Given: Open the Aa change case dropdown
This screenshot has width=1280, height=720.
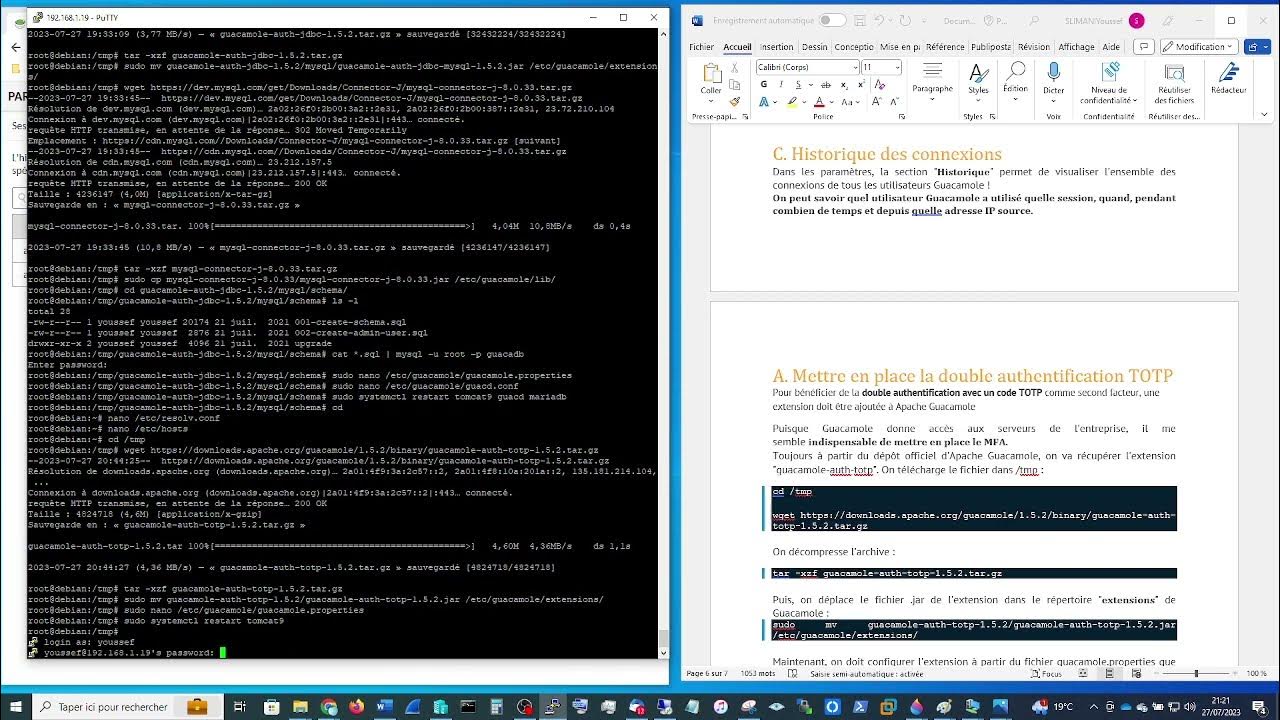Looking at the screenshot, I should 851,101.
